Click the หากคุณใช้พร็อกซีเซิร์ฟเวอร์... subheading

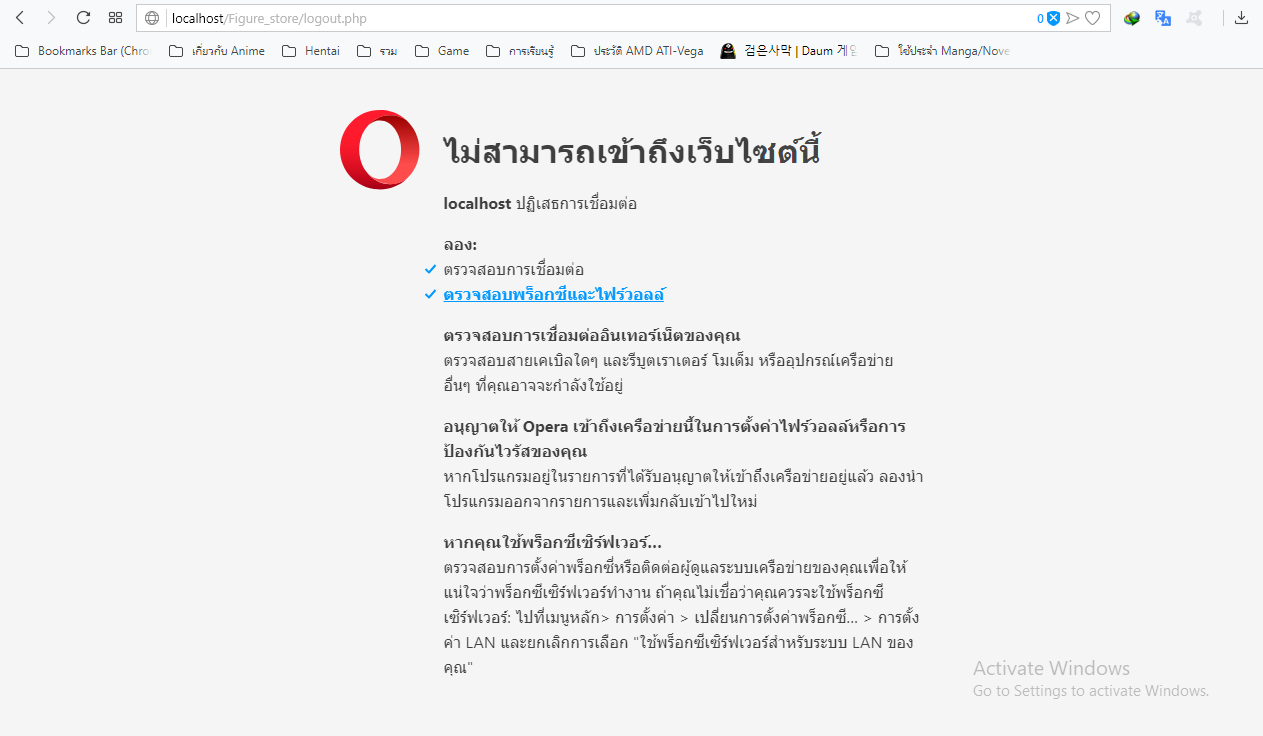(553, 543)
